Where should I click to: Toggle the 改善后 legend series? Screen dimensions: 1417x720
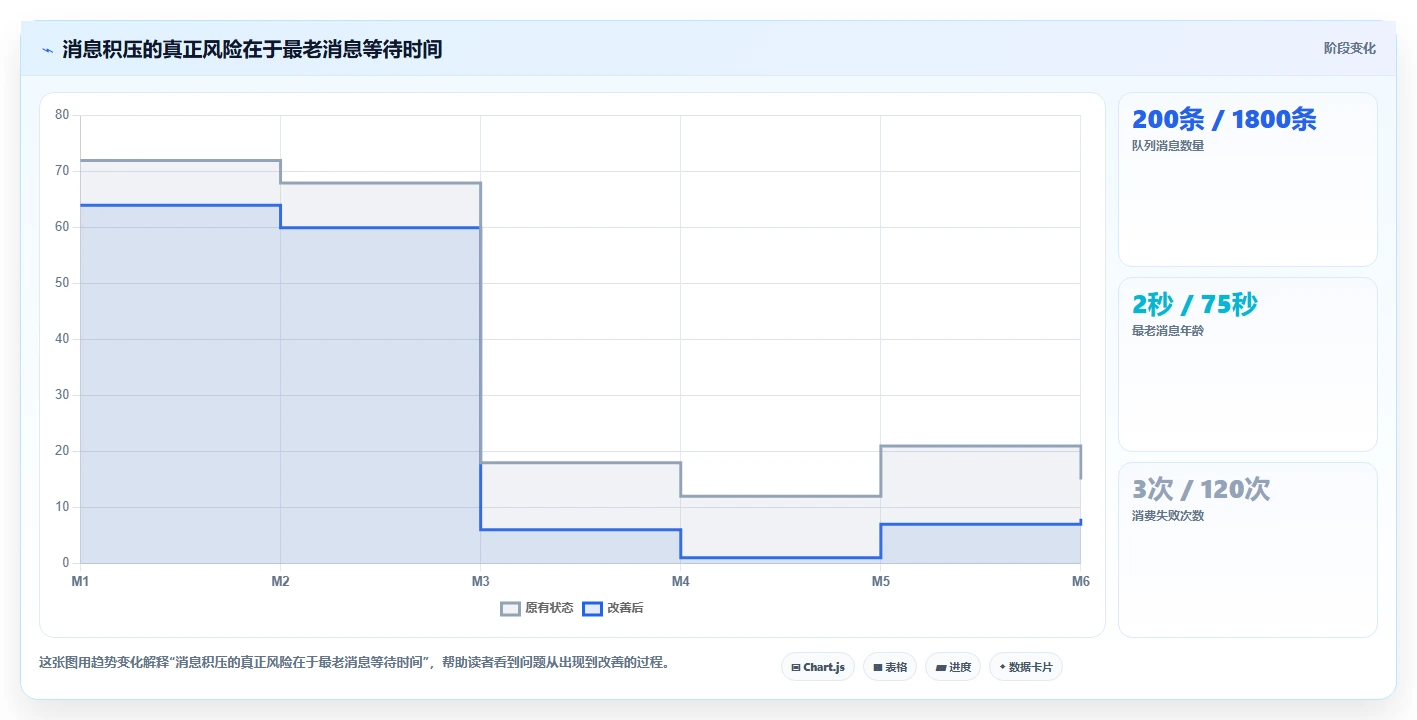(613, 608)
